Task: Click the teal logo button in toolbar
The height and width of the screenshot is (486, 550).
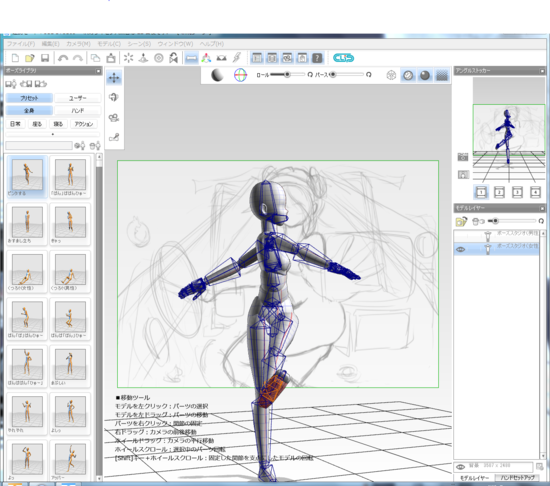Action: [x=343, y=58]
